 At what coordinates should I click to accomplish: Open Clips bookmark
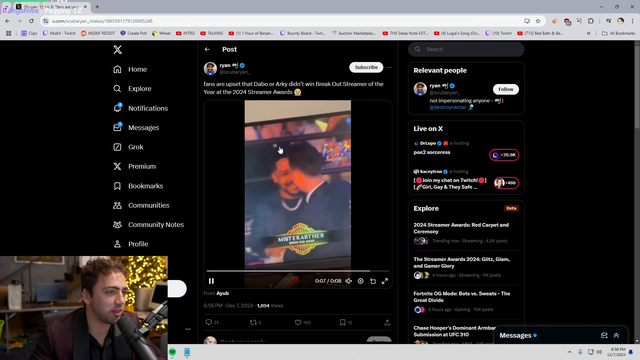pos(29,33)
